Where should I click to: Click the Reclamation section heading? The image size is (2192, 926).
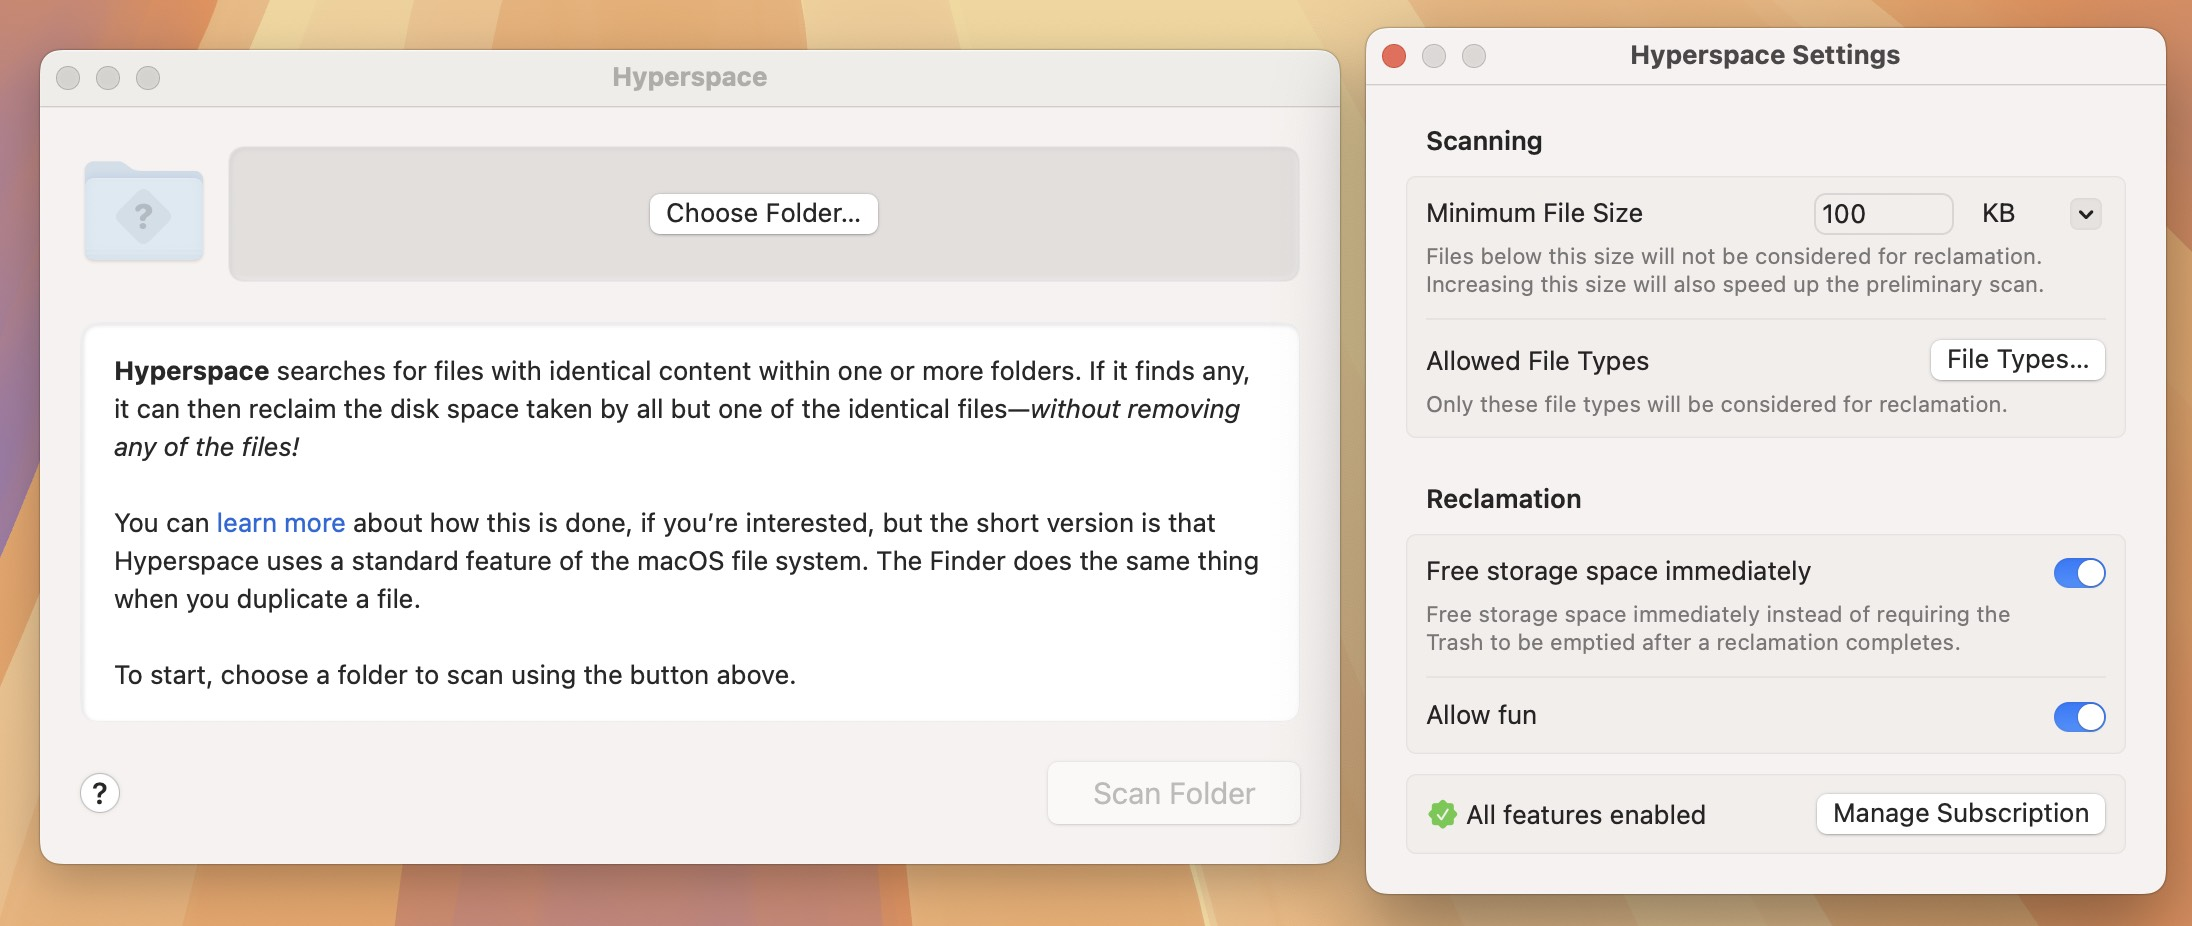(1504, 499)
